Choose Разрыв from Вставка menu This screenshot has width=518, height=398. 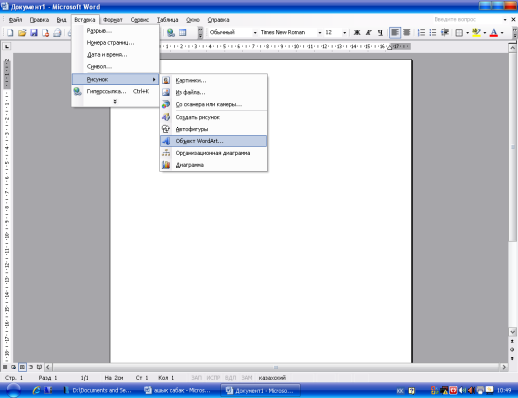[x=115, y=31]
